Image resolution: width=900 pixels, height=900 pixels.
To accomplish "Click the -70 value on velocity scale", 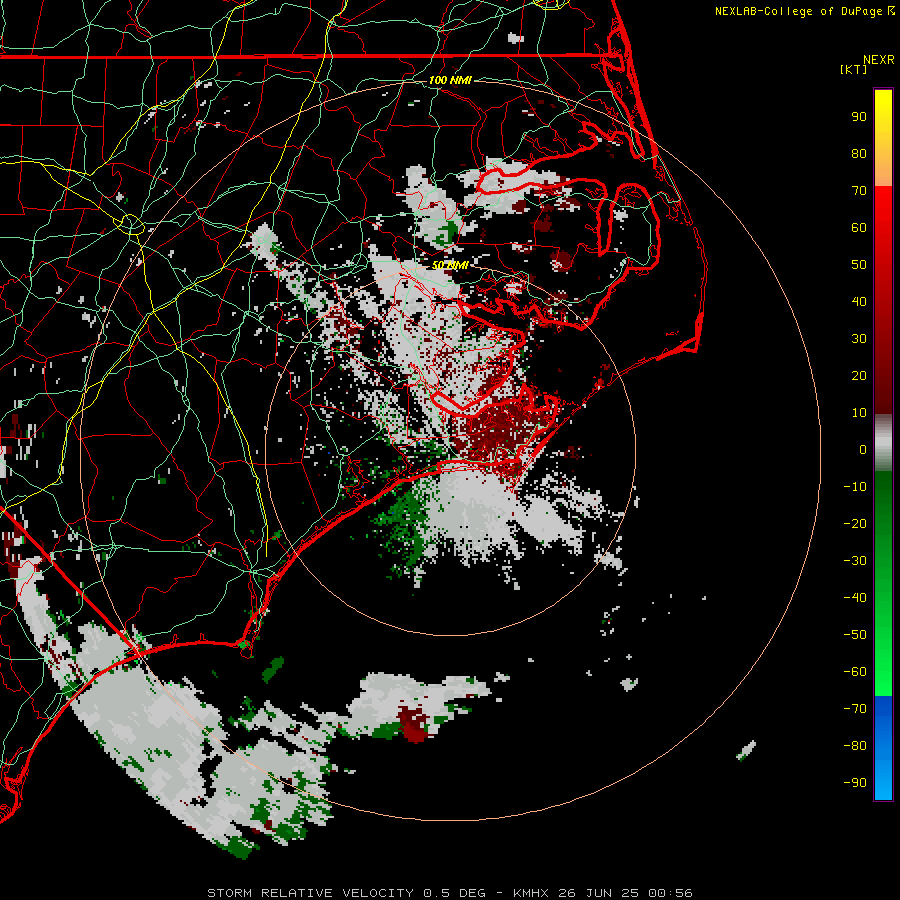I will tap(855, 709).
